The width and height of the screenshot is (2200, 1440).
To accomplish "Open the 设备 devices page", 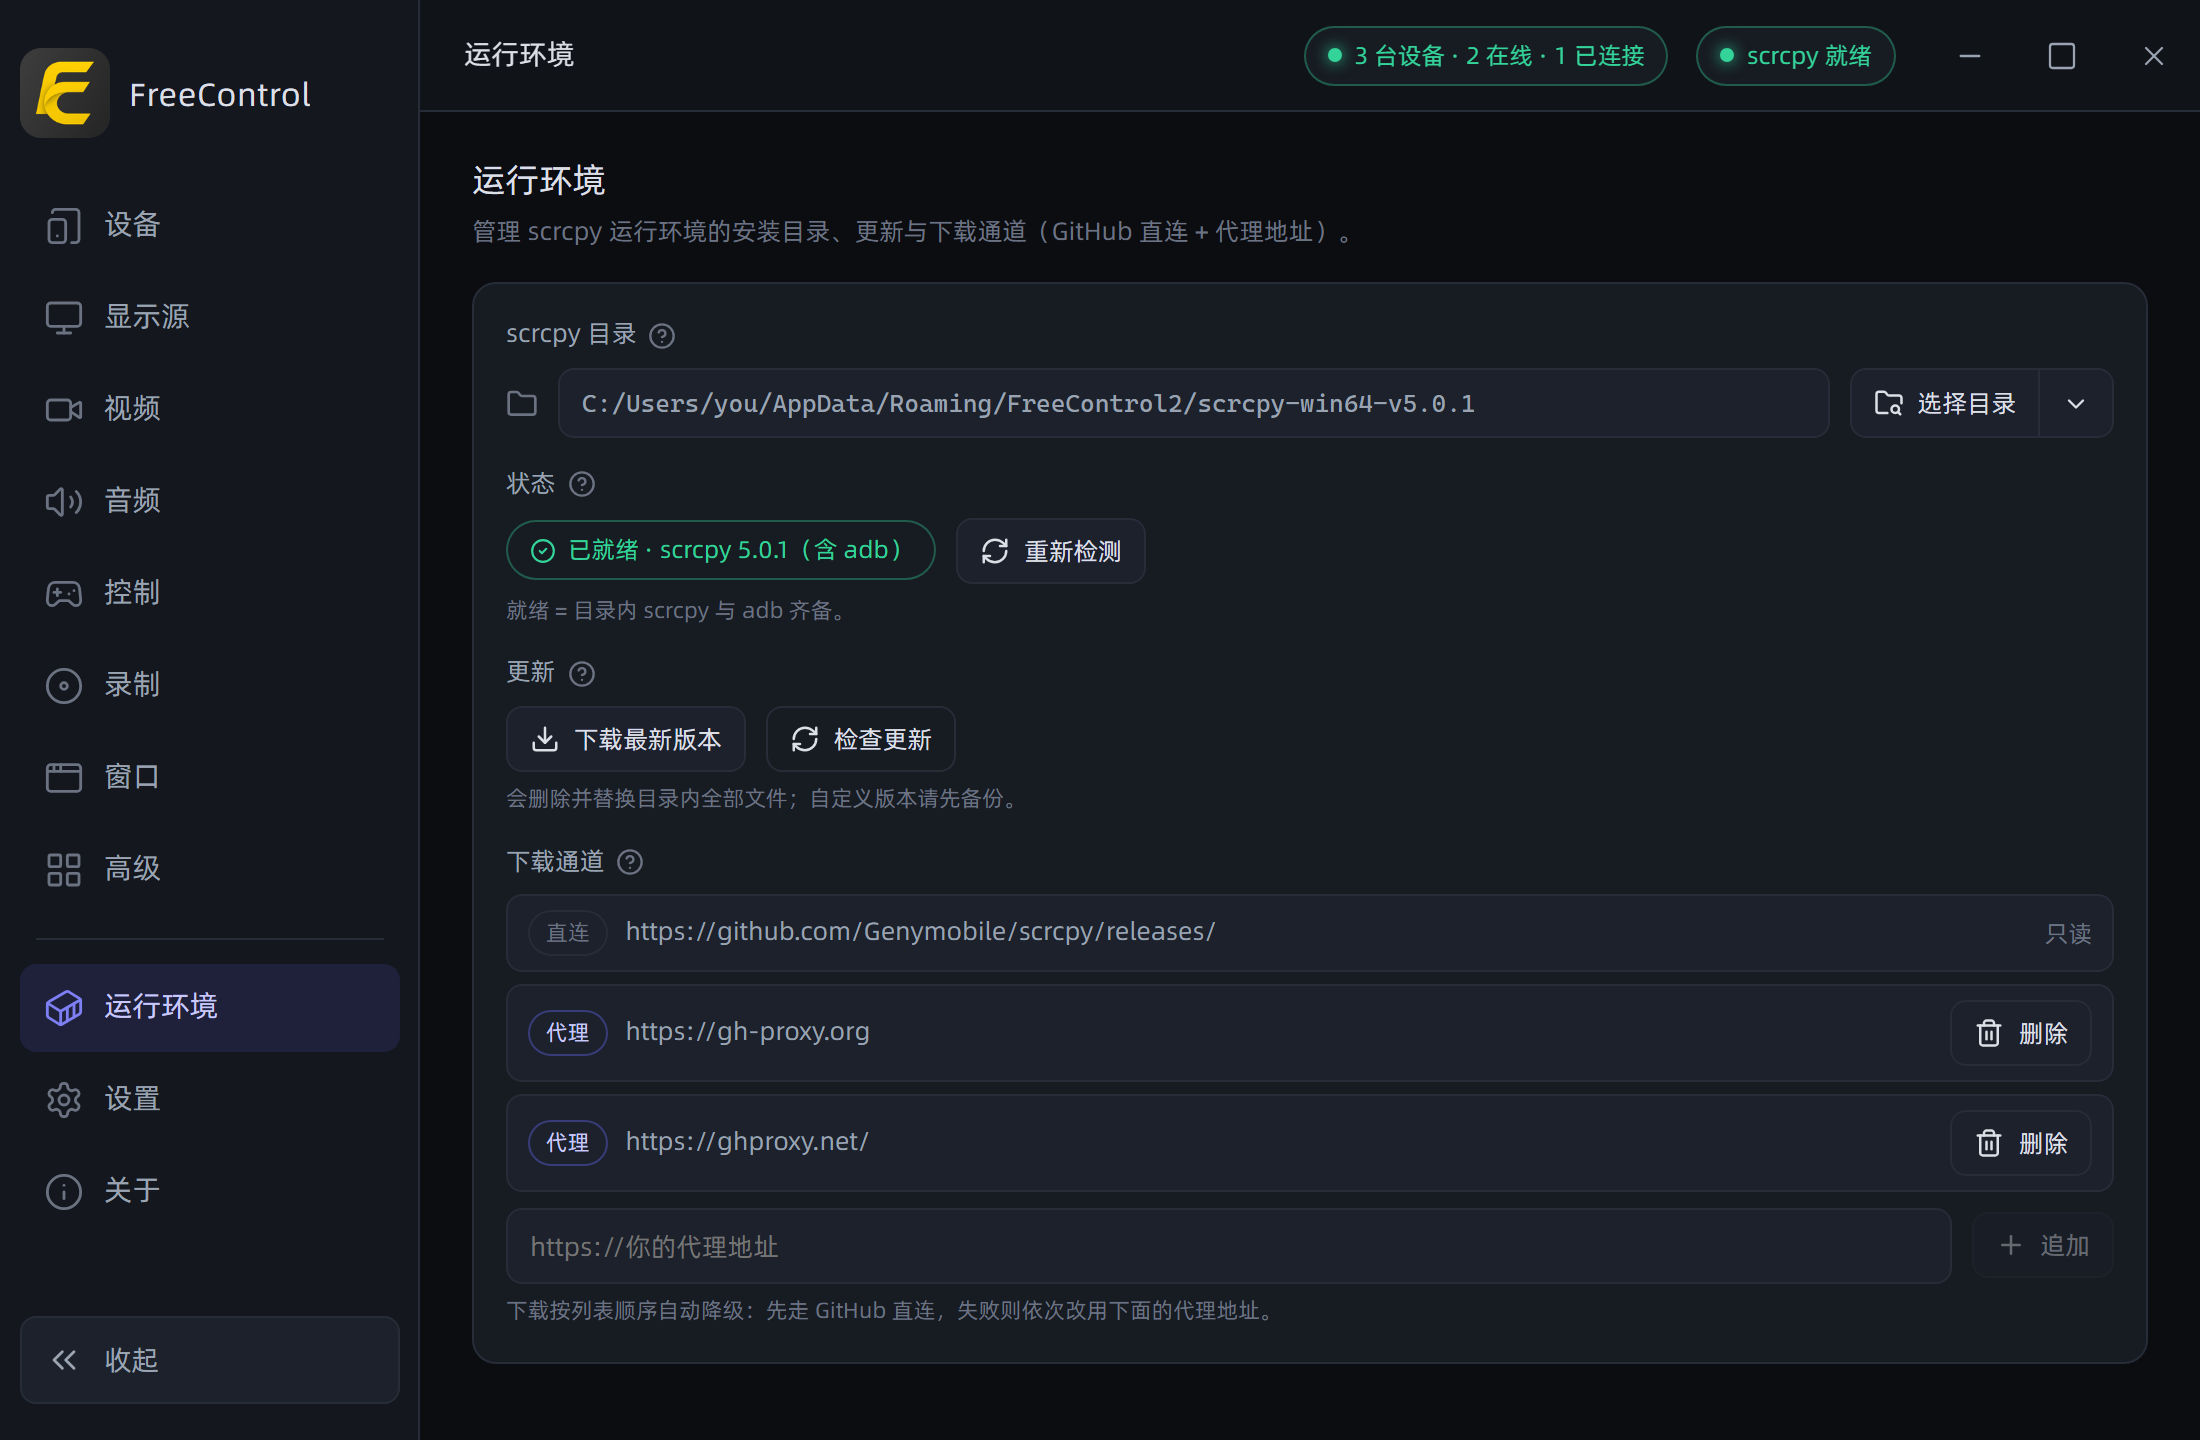I will (210, 225).
